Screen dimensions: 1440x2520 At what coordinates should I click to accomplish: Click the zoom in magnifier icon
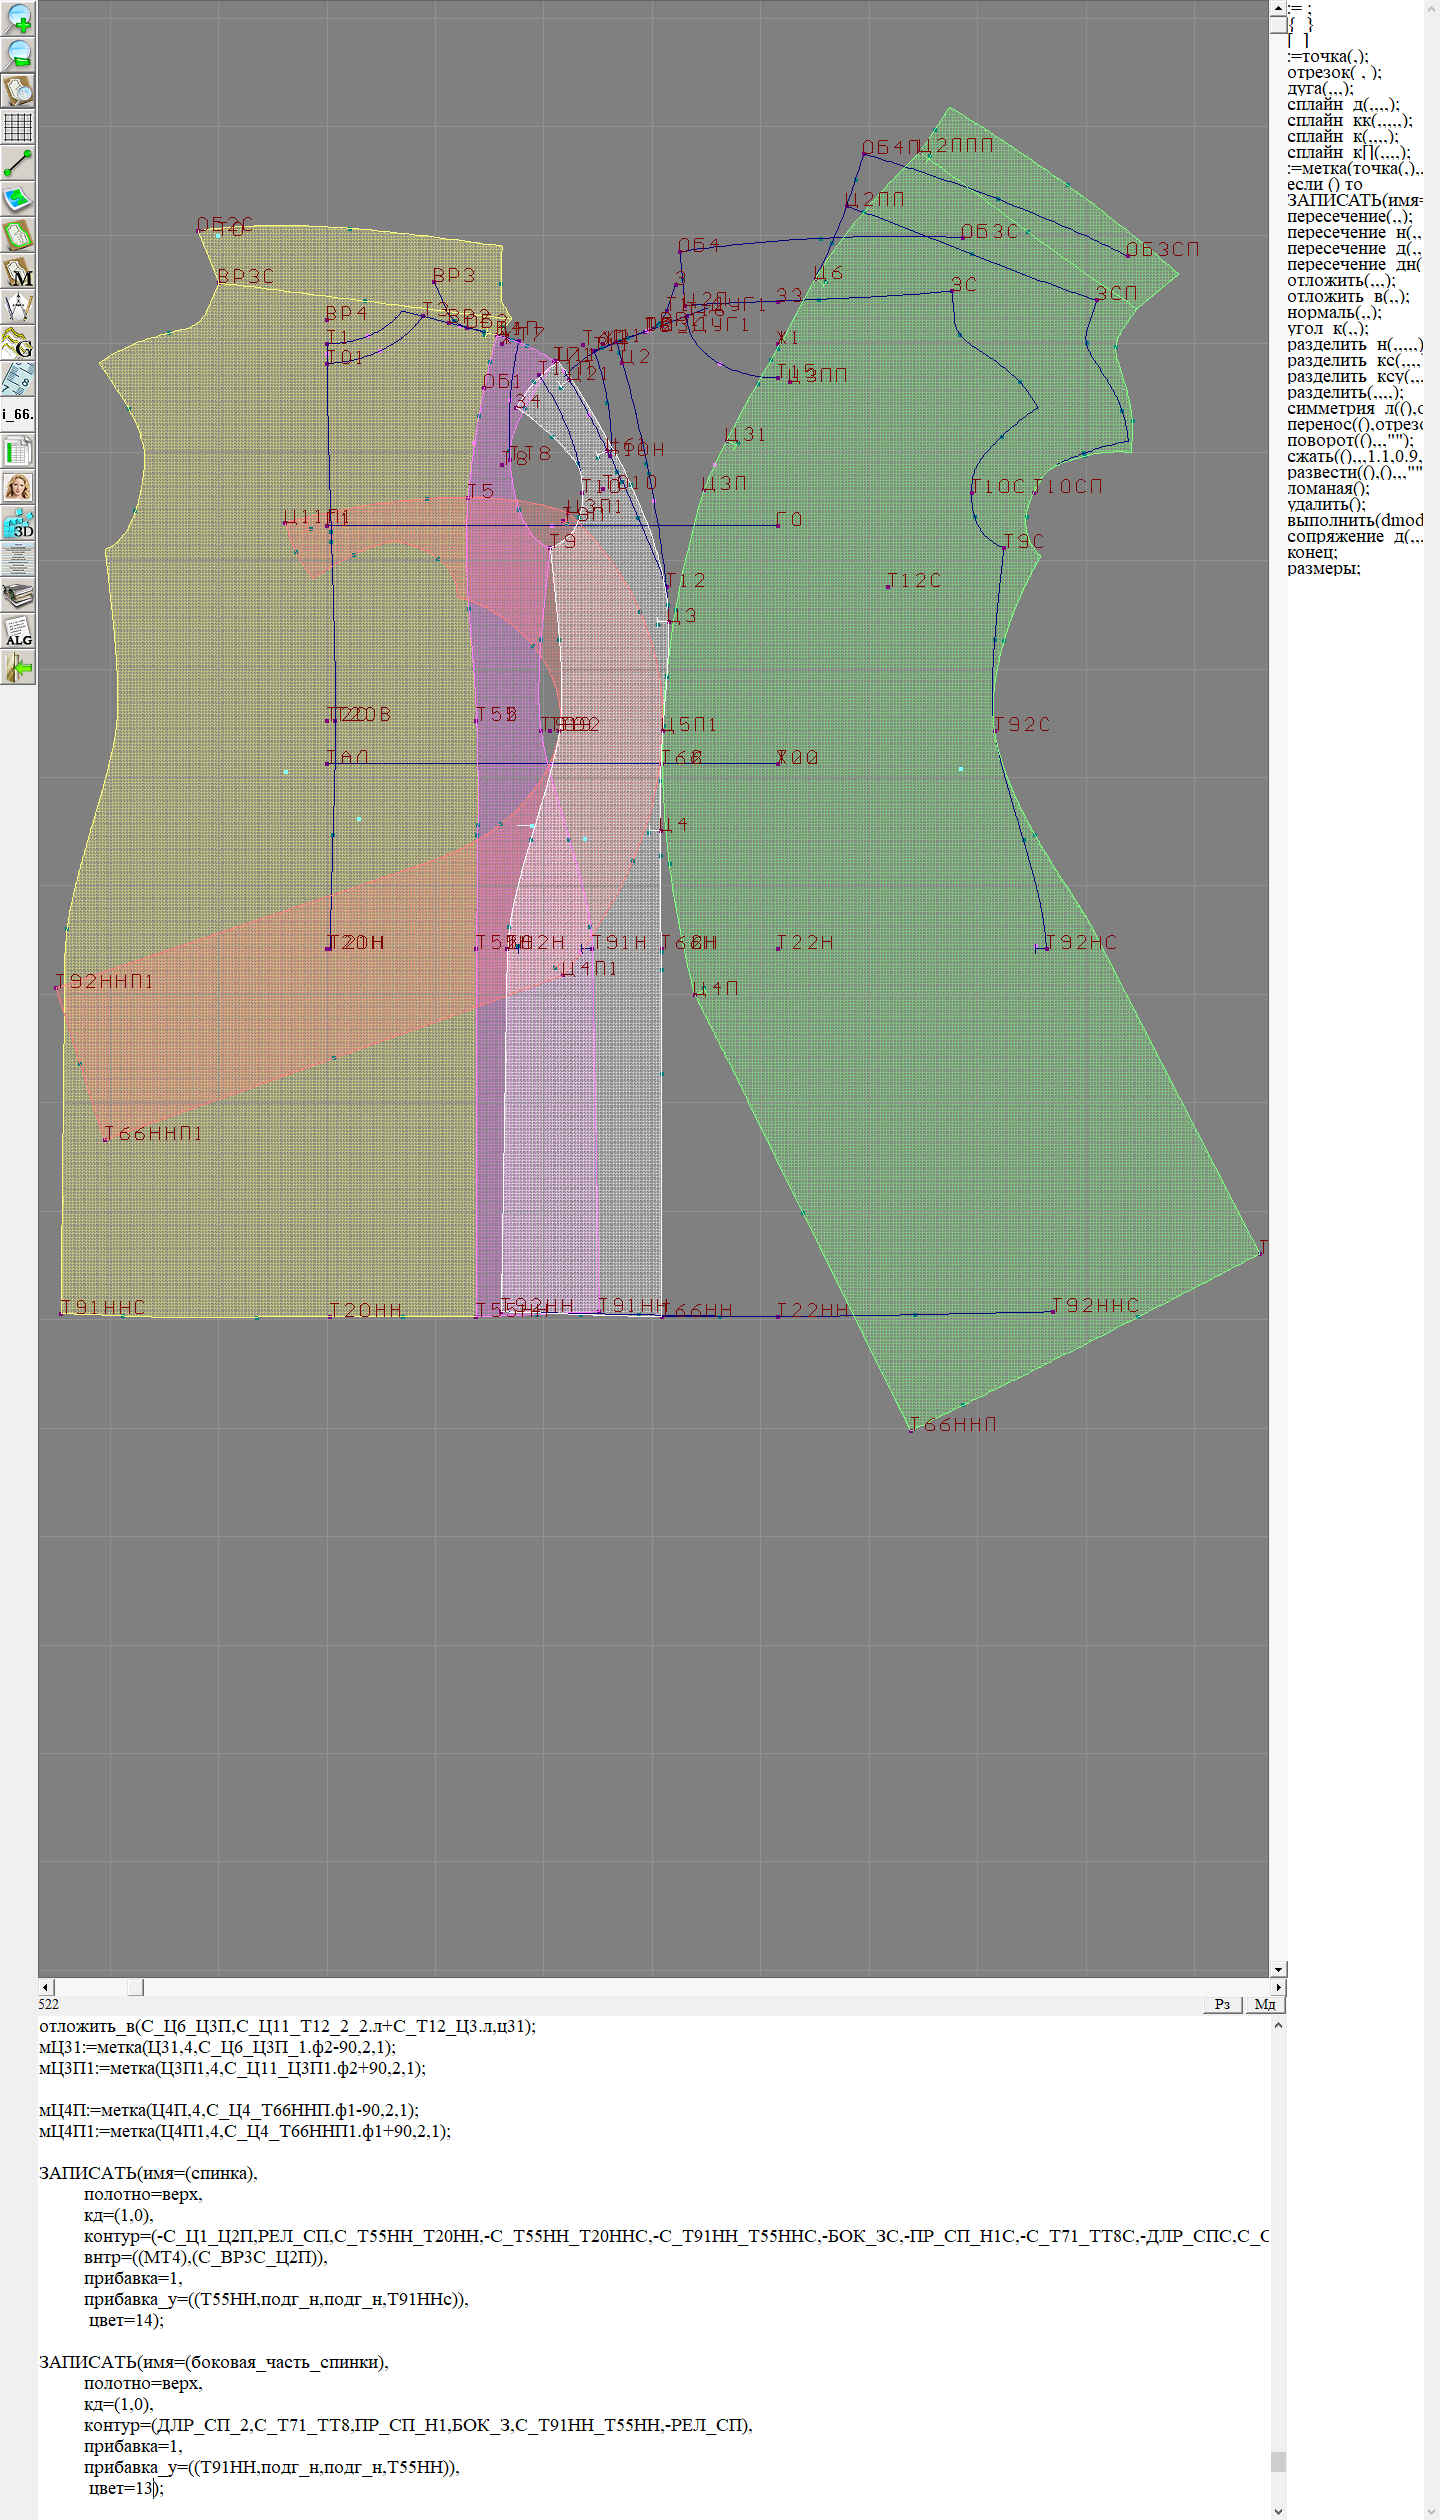[x=18, y=18]
